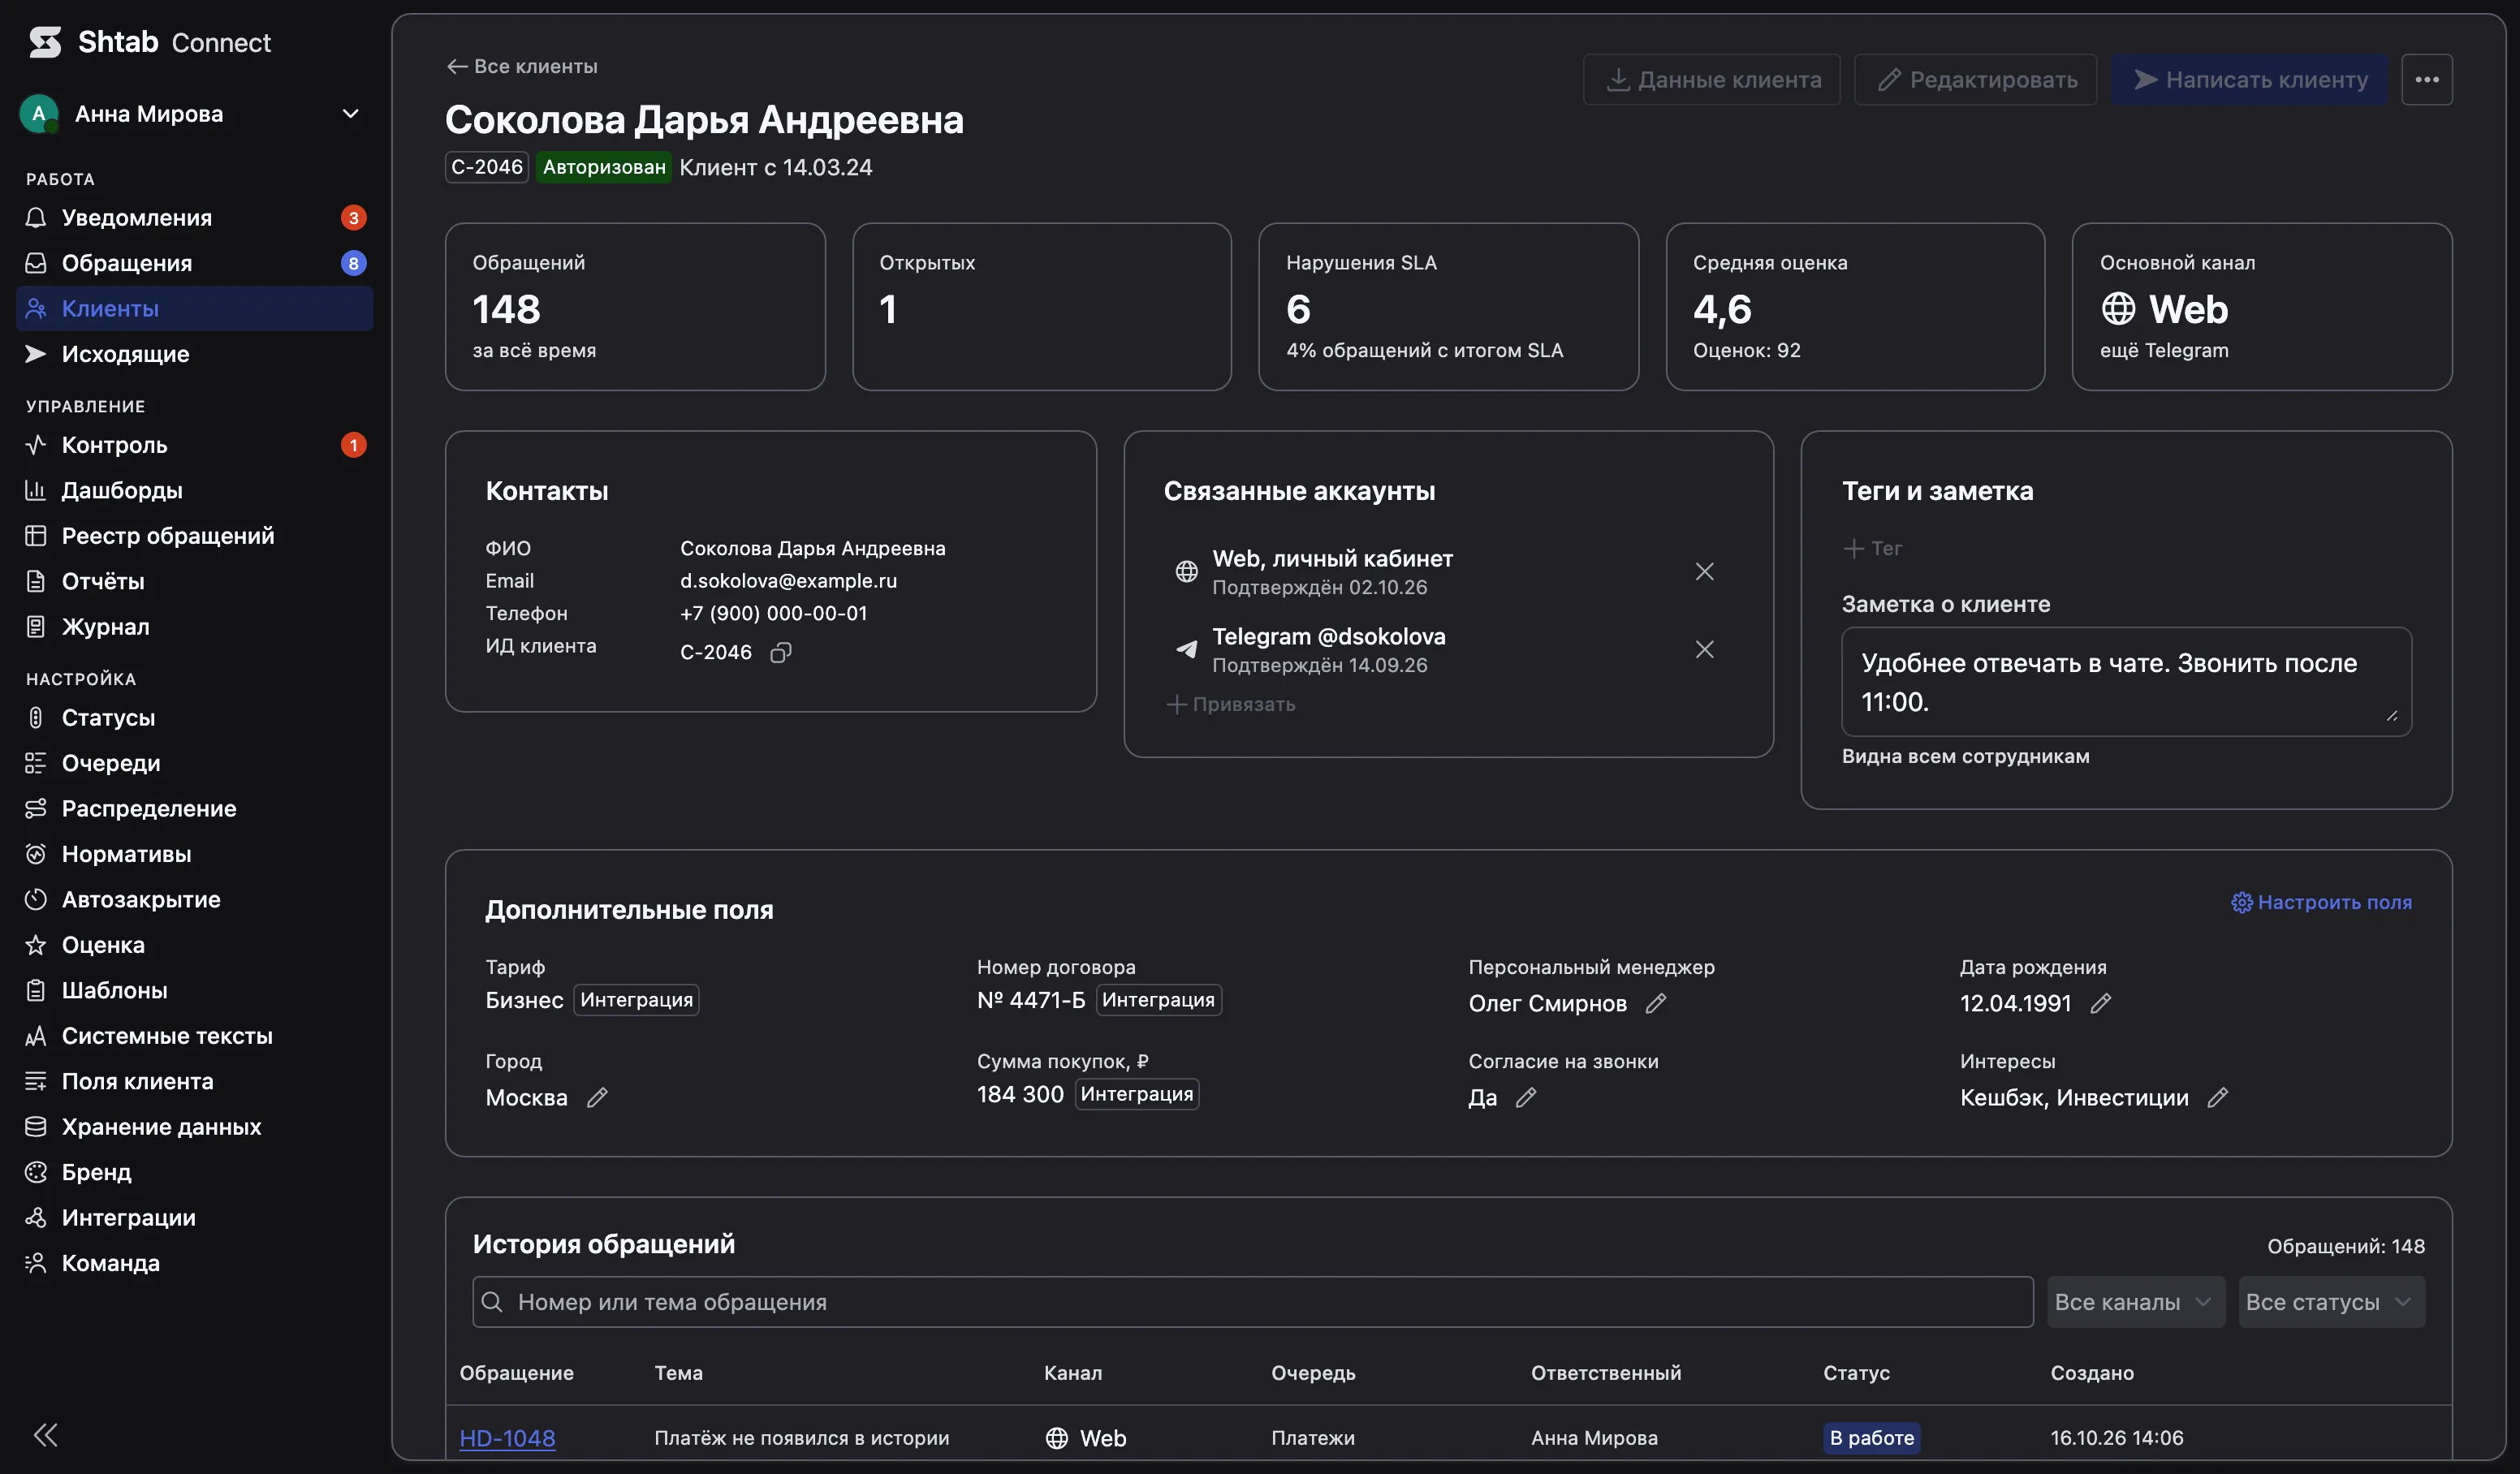Unlink the Telegram @dsokolova account
Screen dimensions: 2520x1474
tap(1704, 649)
